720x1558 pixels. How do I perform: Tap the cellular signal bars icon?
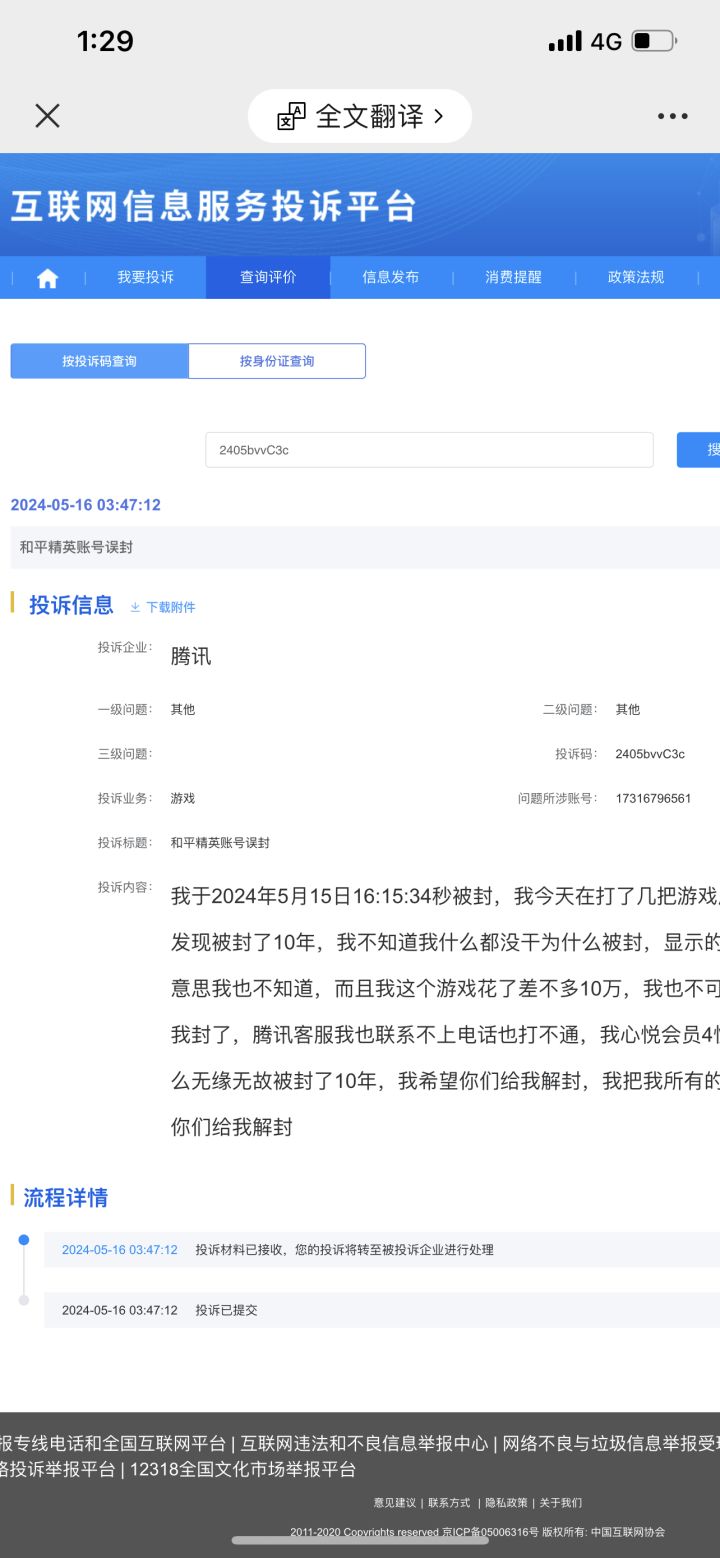point(565,41)
